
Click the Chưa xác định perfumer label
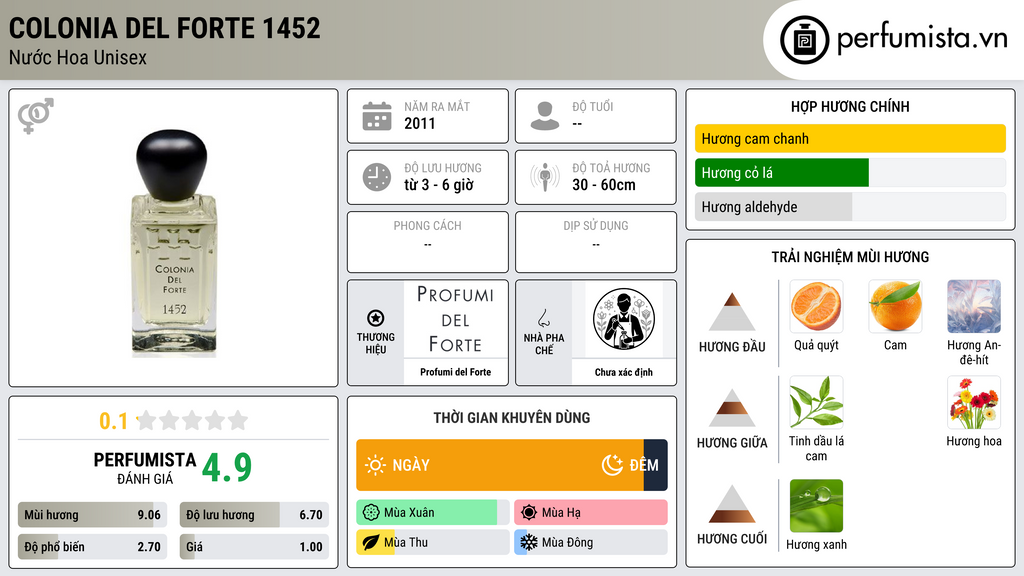(x=624, y=372)
